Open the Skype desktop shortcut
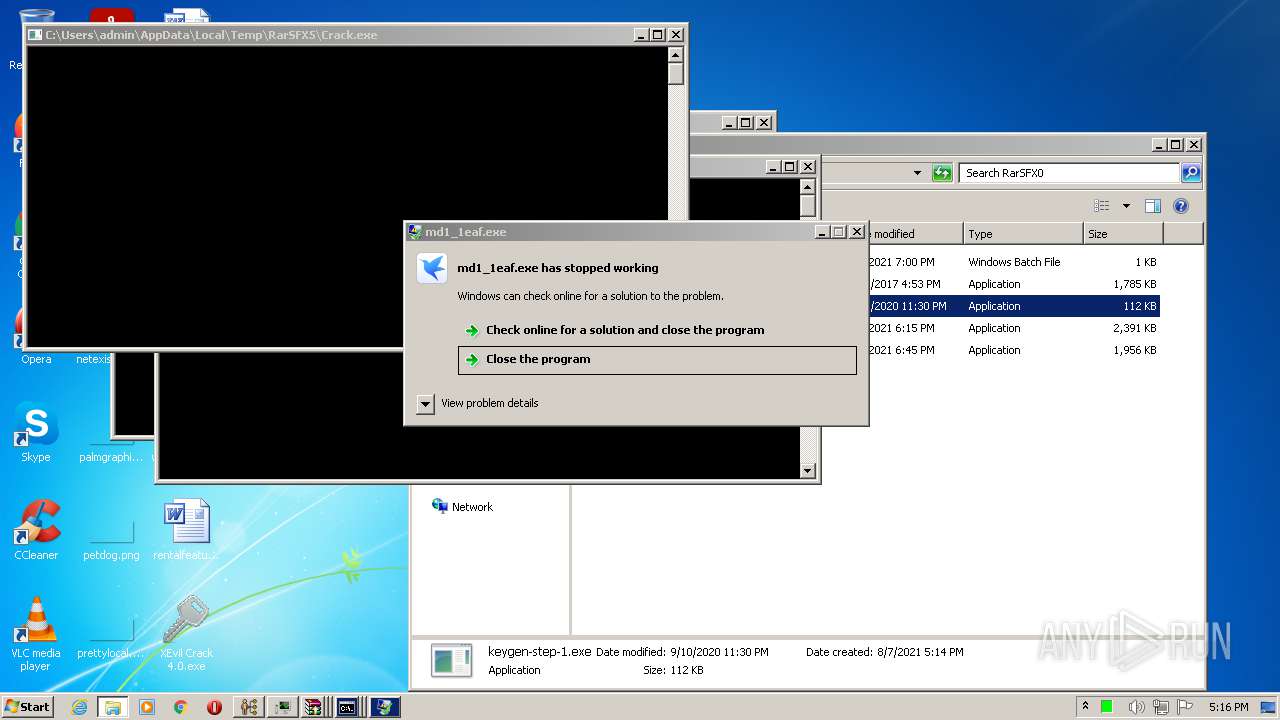Viewport: 1280px width, 720px height. pos(36,433)
